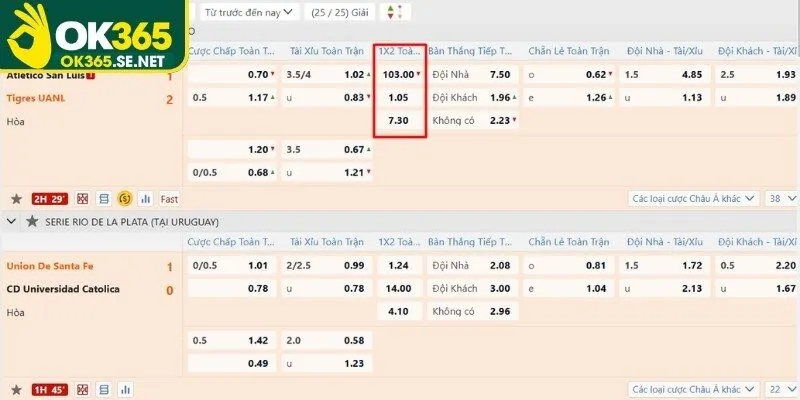Select handicap 0.5 odds 1.42
The image size is (800, 400).
tap(232, 340)
